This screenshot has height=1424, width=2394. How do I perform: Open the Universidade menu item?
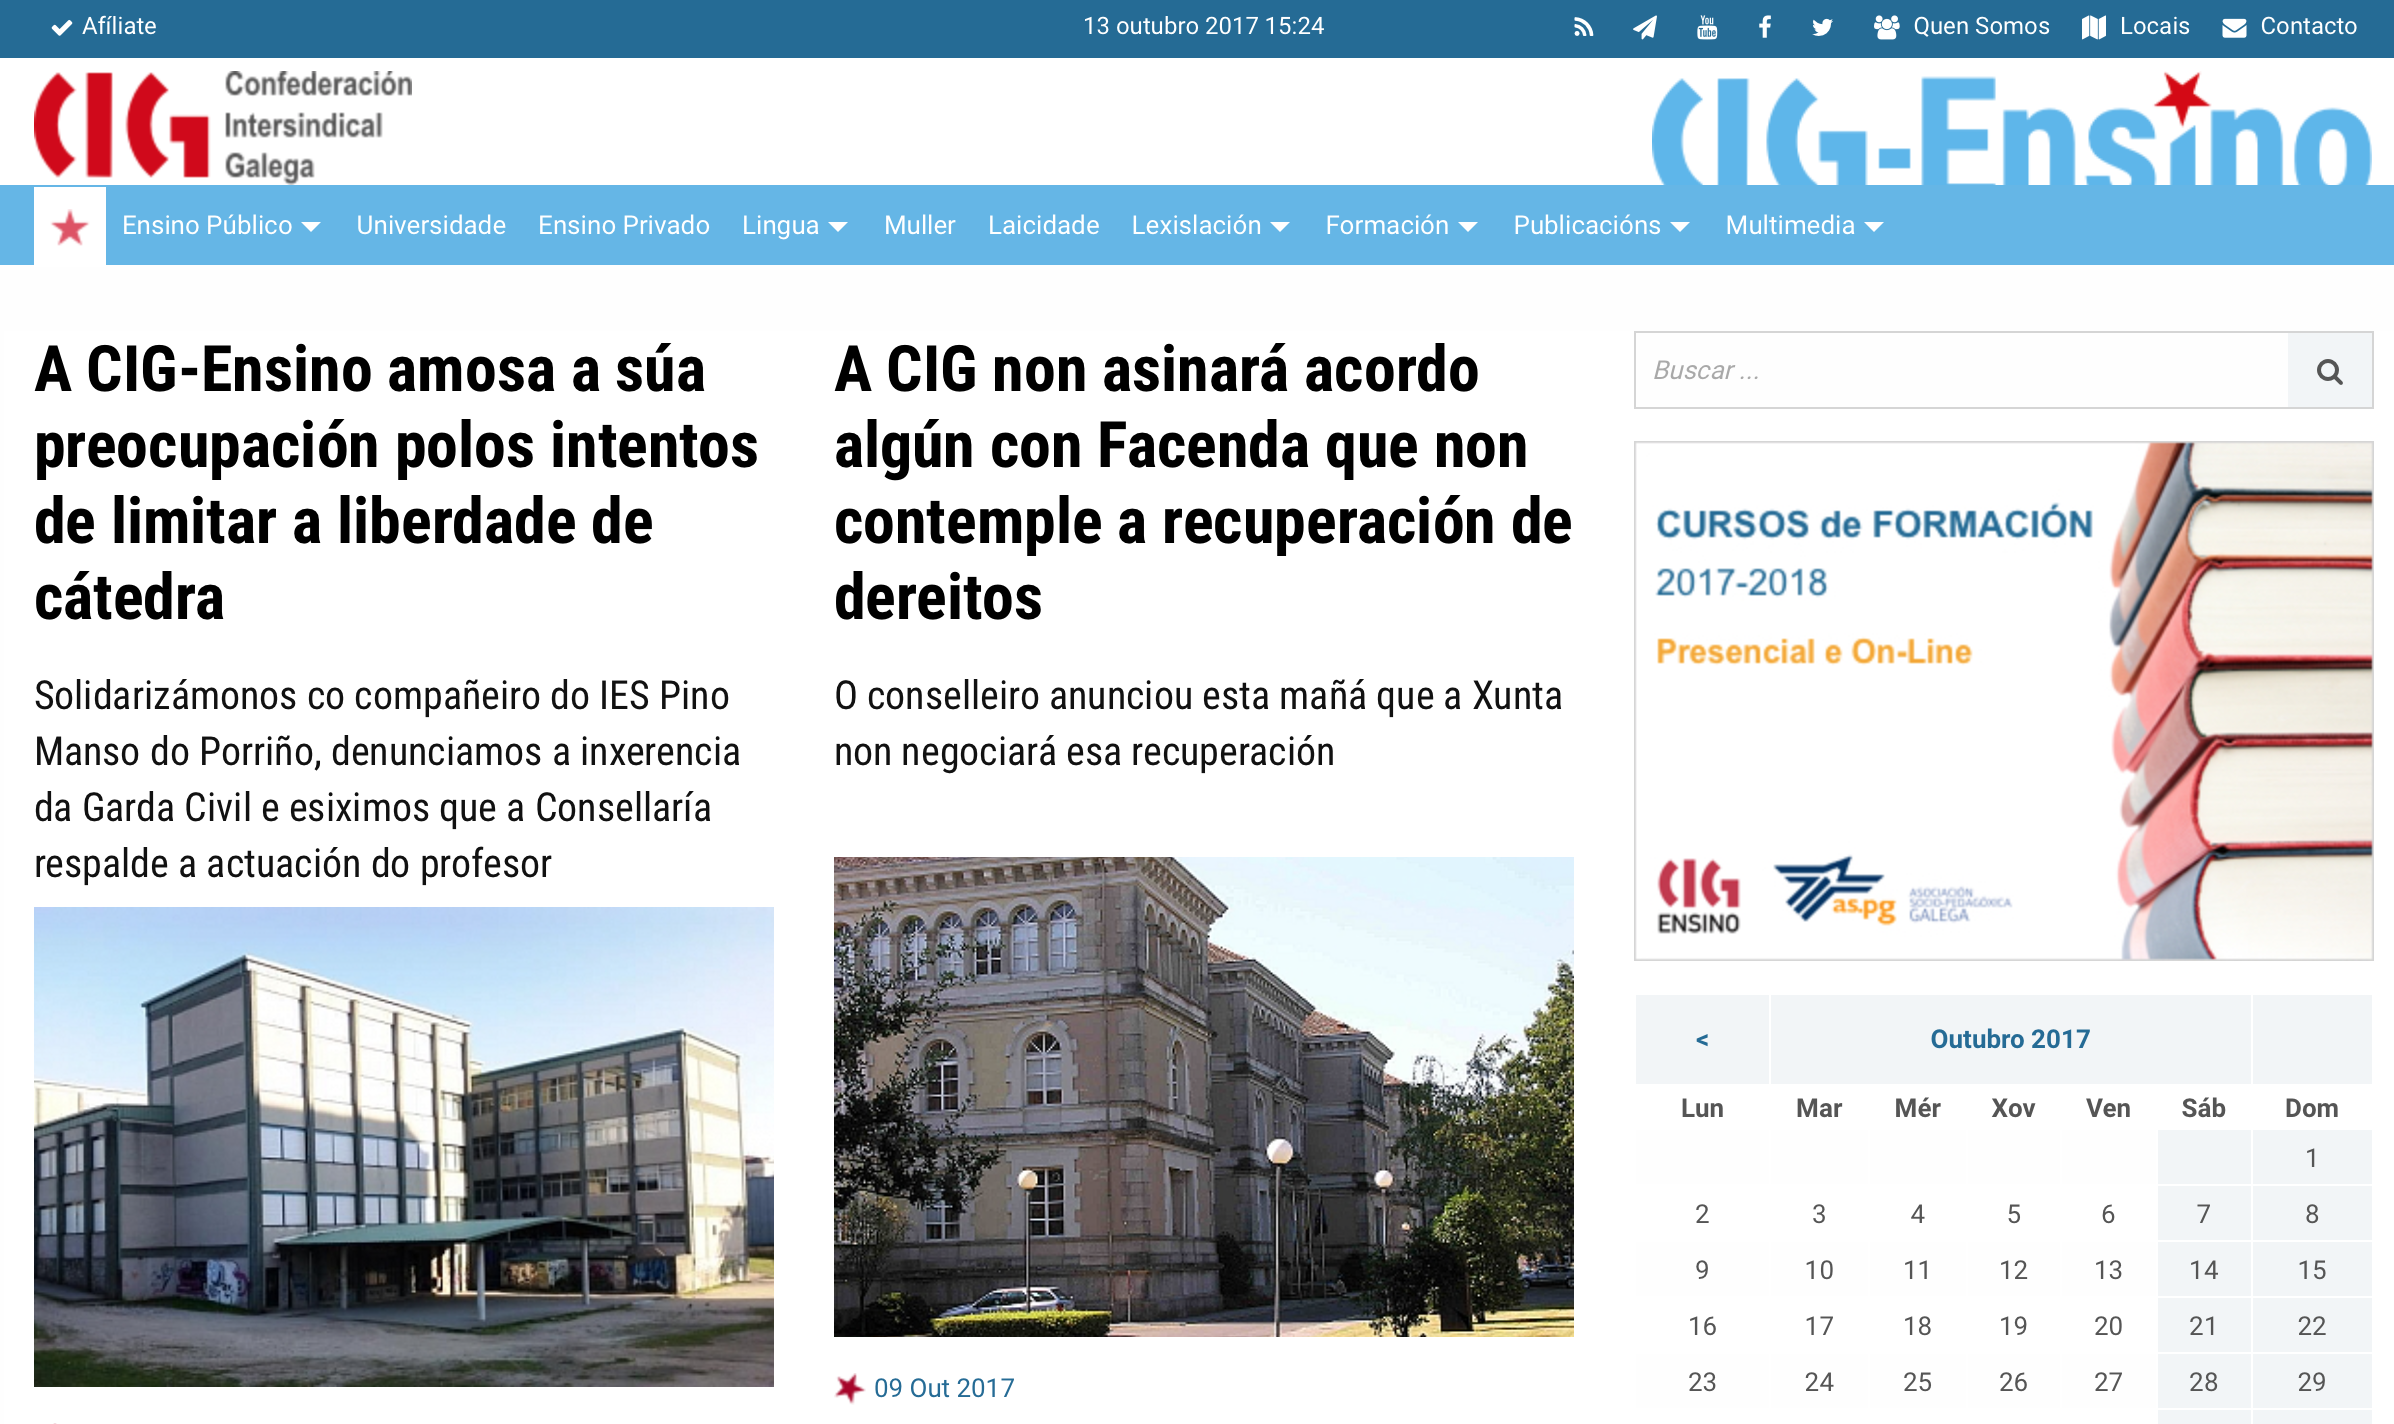(431, 225)
